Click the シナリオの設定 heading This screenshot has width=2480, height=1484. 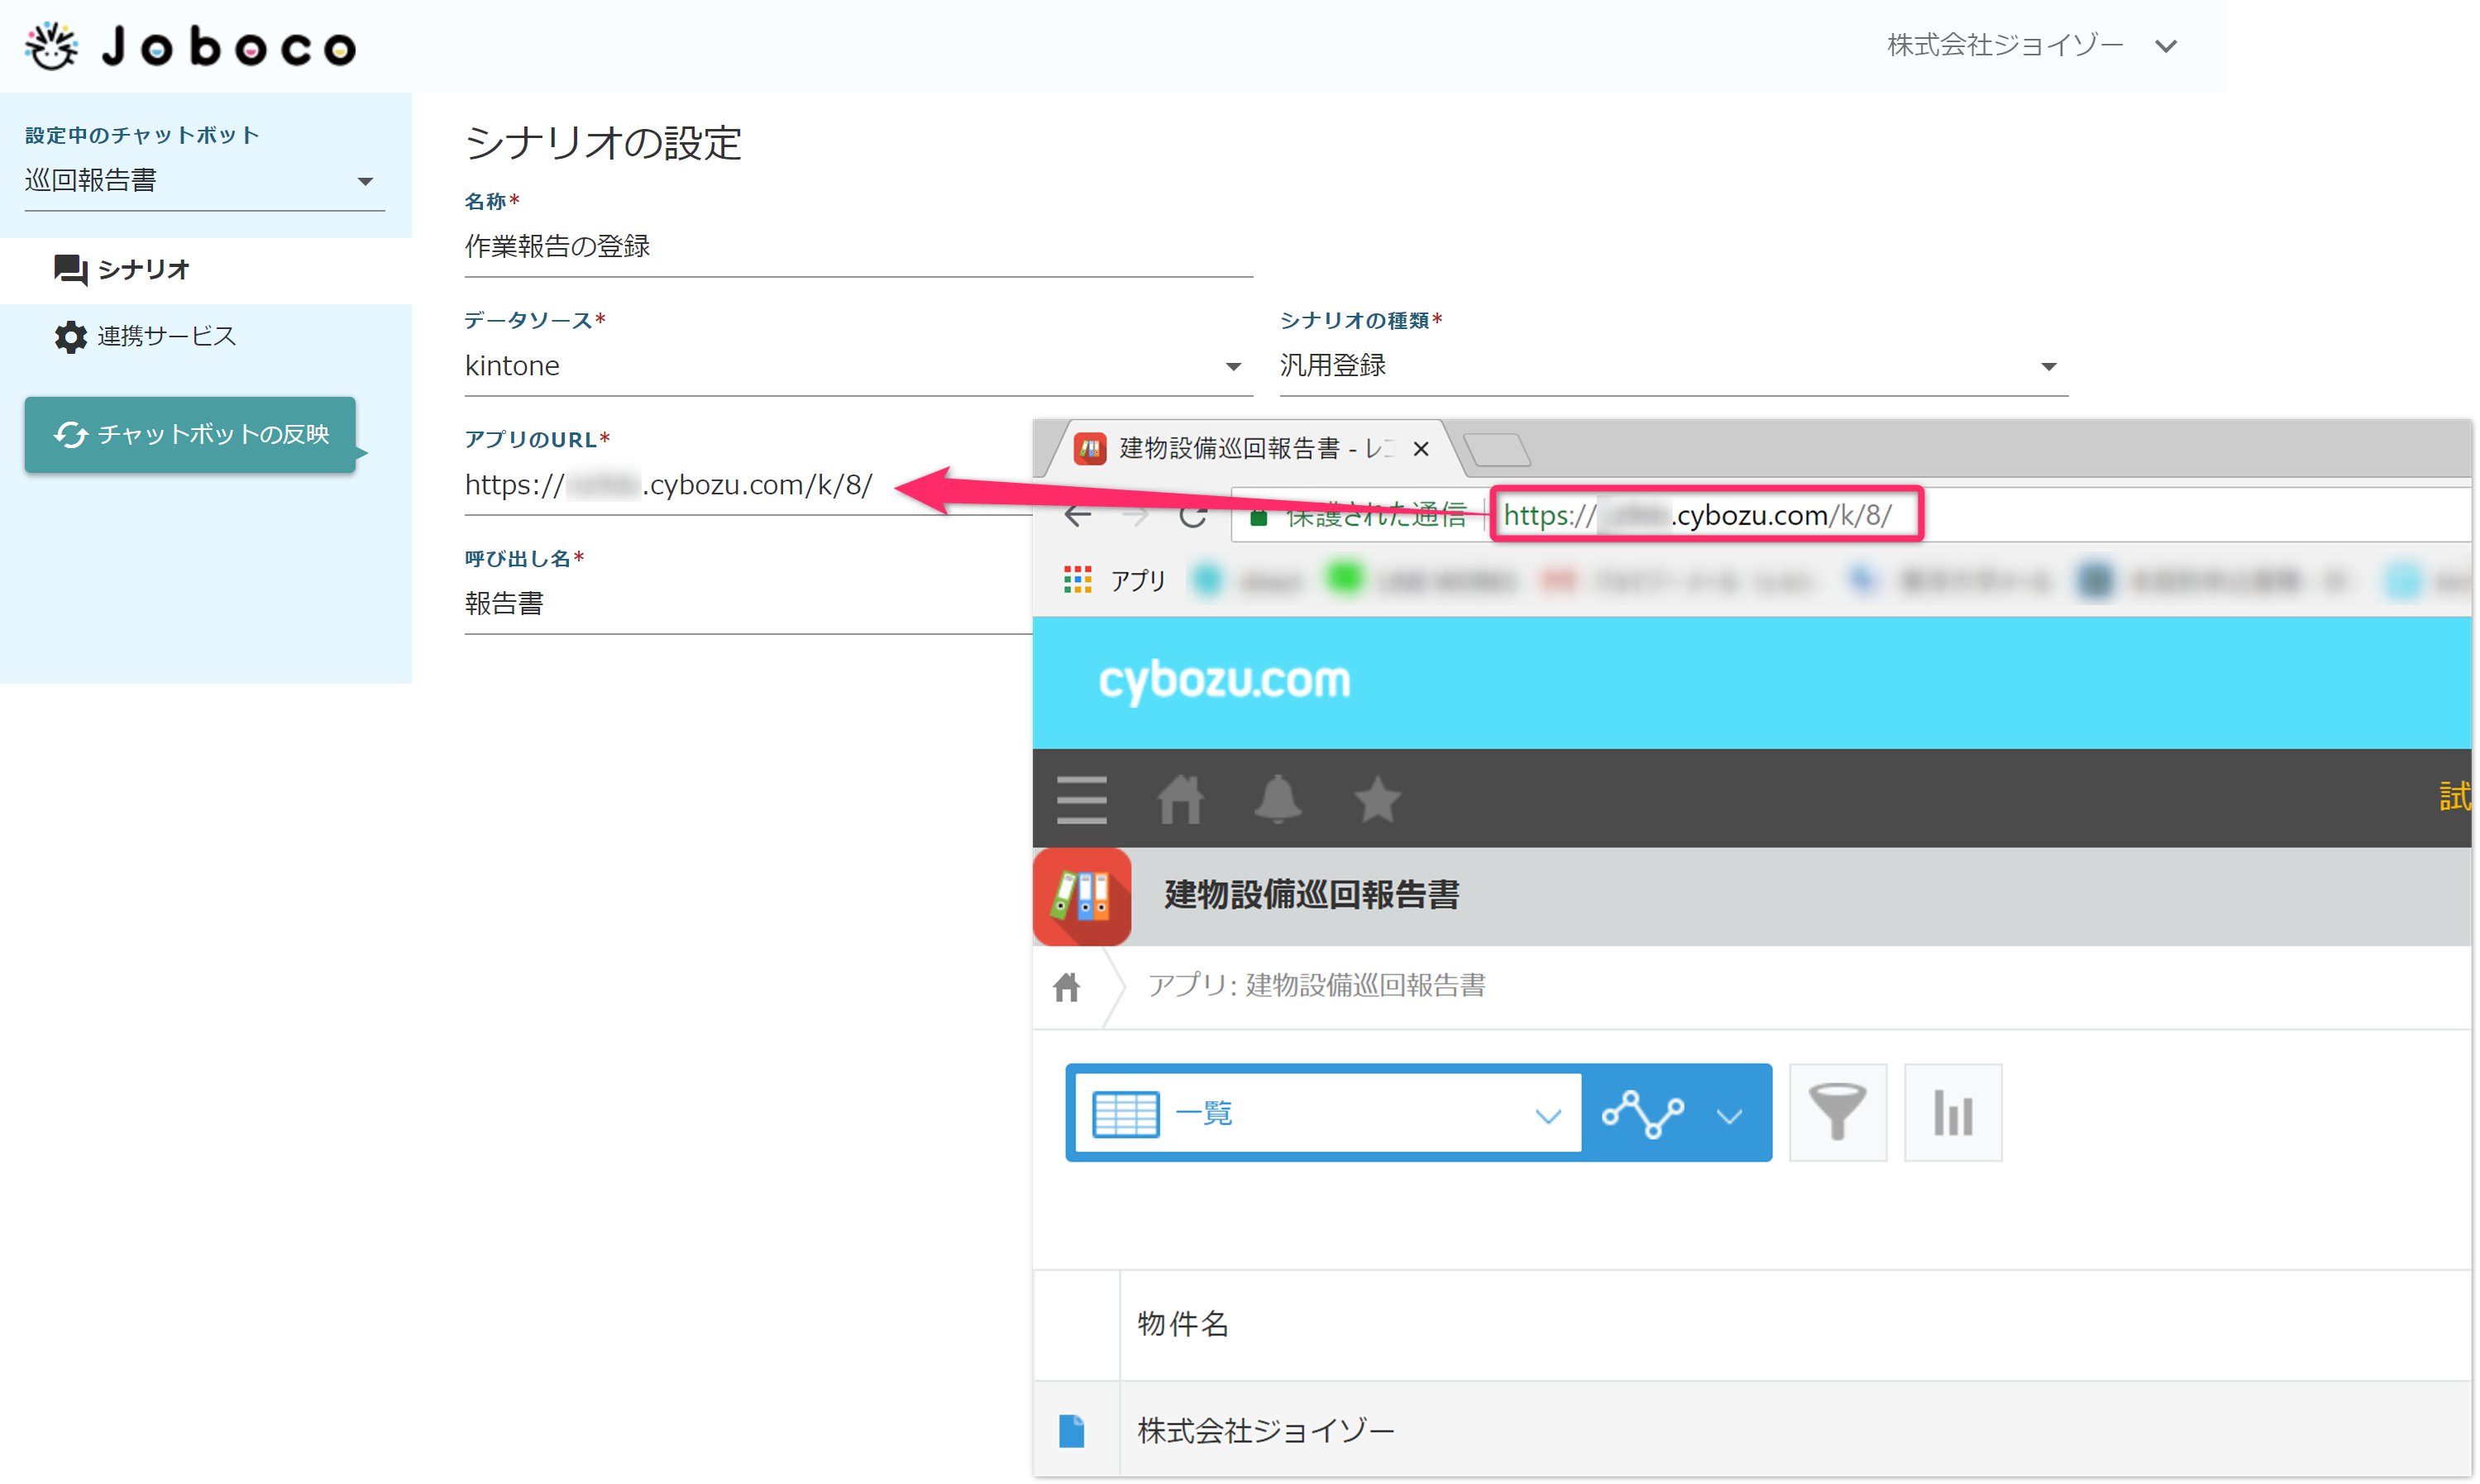[603, 144]
